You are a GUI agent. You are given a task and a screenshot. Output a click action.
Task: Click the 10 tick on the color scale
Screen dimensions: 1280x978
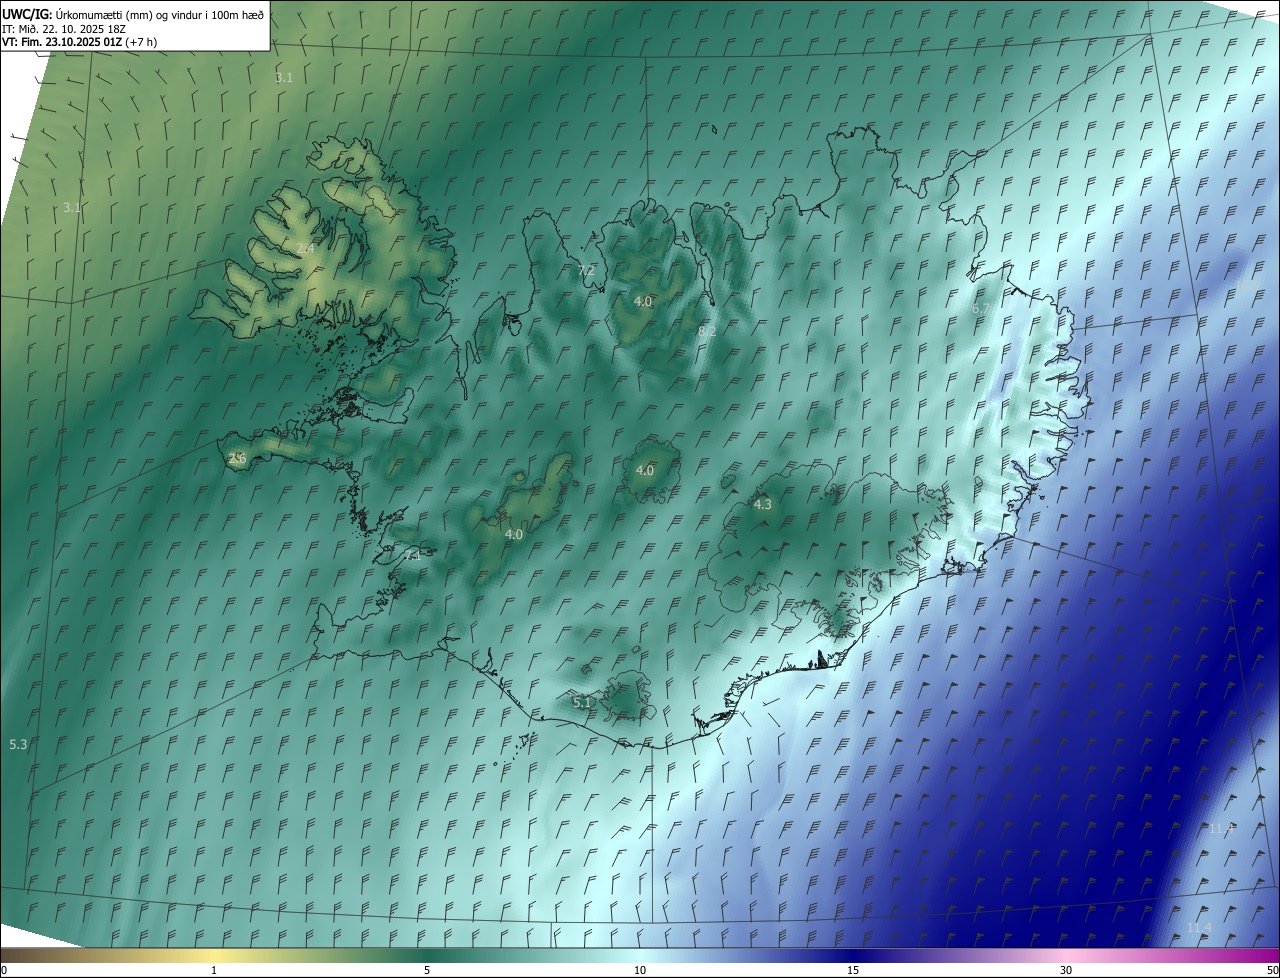pos(640,970)
